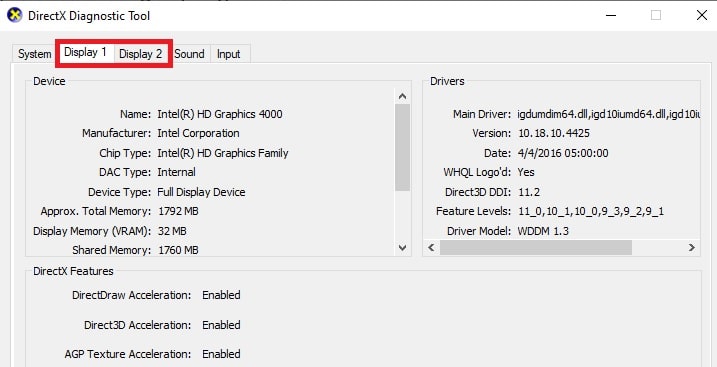Maximize the DirectX Diagnostic Tool window

[x=656, y=16]
